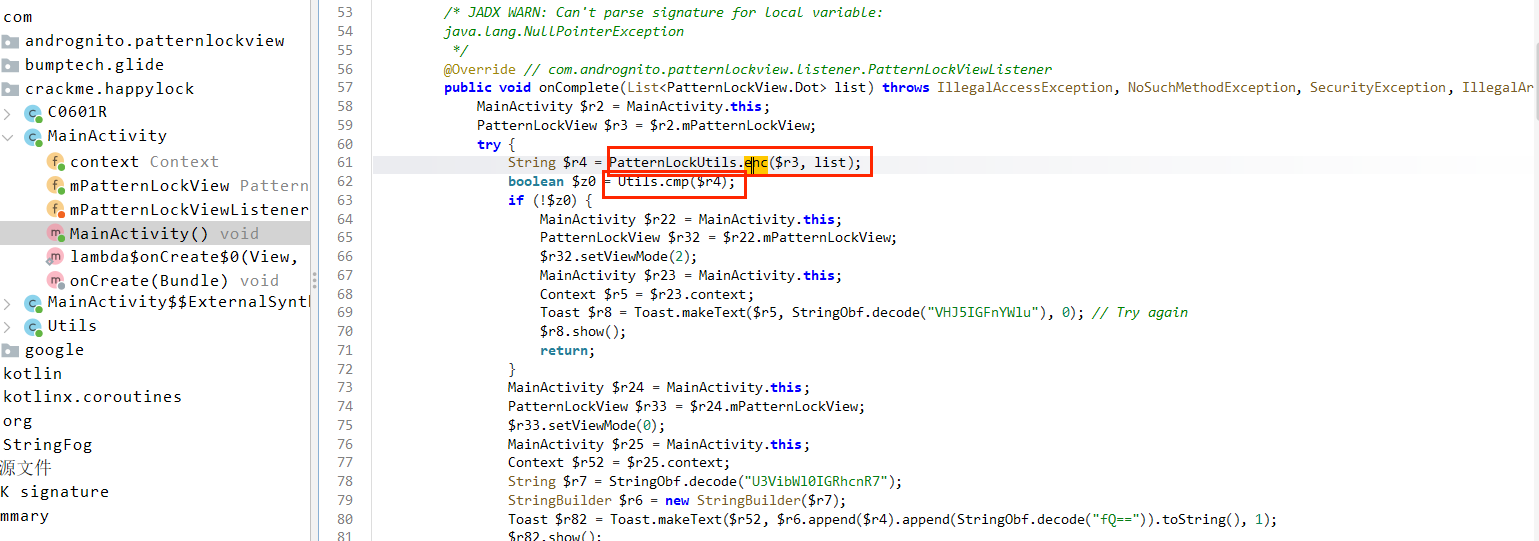Screen dimensions: 1539x541
Task: Select the mPatternLockViewListener field entry
Action: 188,209
